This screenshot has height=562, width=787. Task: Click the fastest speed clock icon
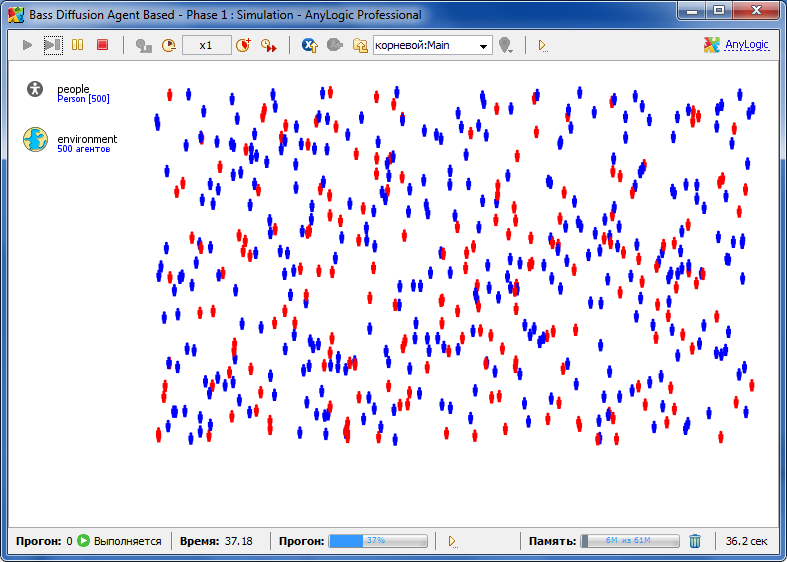tap(269, 46)
